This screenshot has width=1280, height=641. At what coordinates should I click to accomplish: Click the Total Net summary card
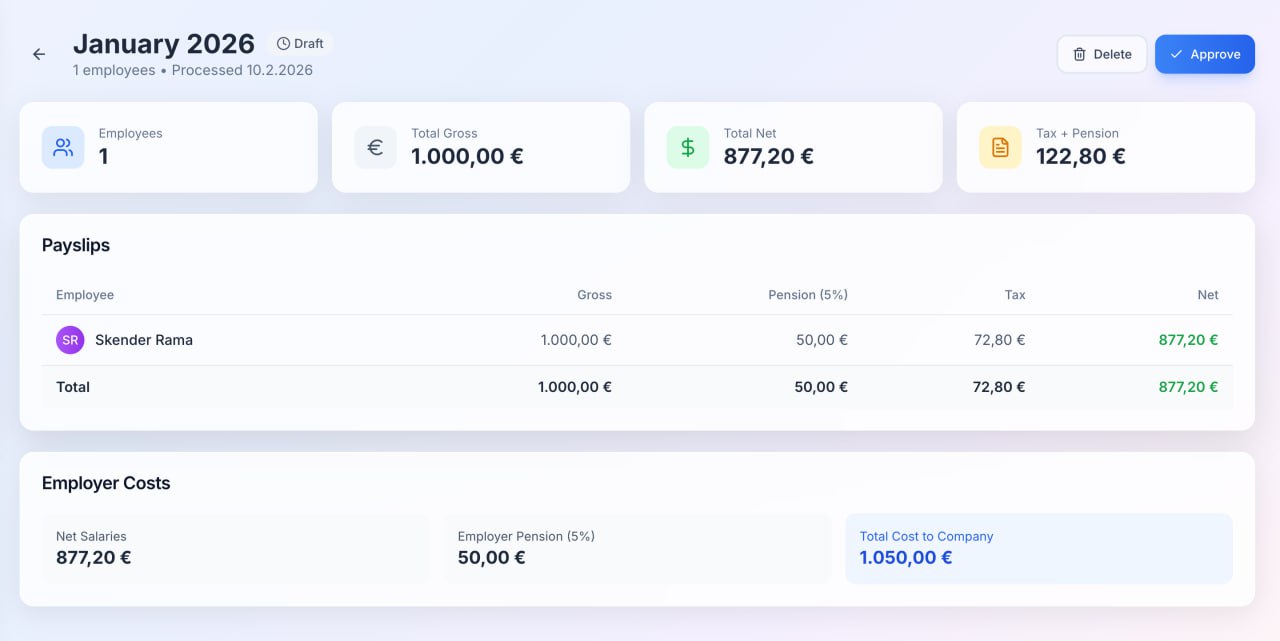[x=793, y=146]
